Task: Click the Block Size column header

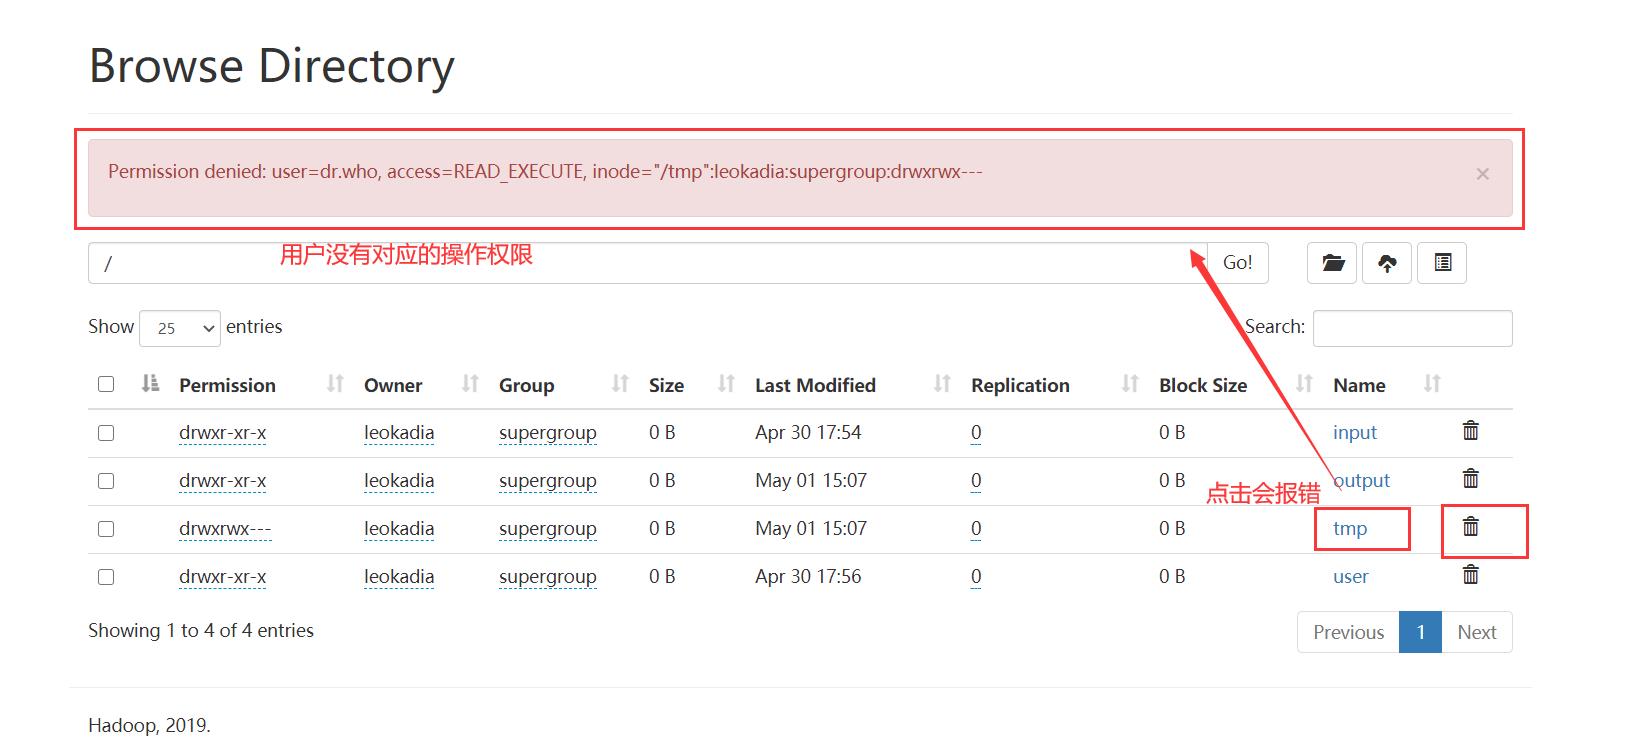Action: tap(1203, 385)
